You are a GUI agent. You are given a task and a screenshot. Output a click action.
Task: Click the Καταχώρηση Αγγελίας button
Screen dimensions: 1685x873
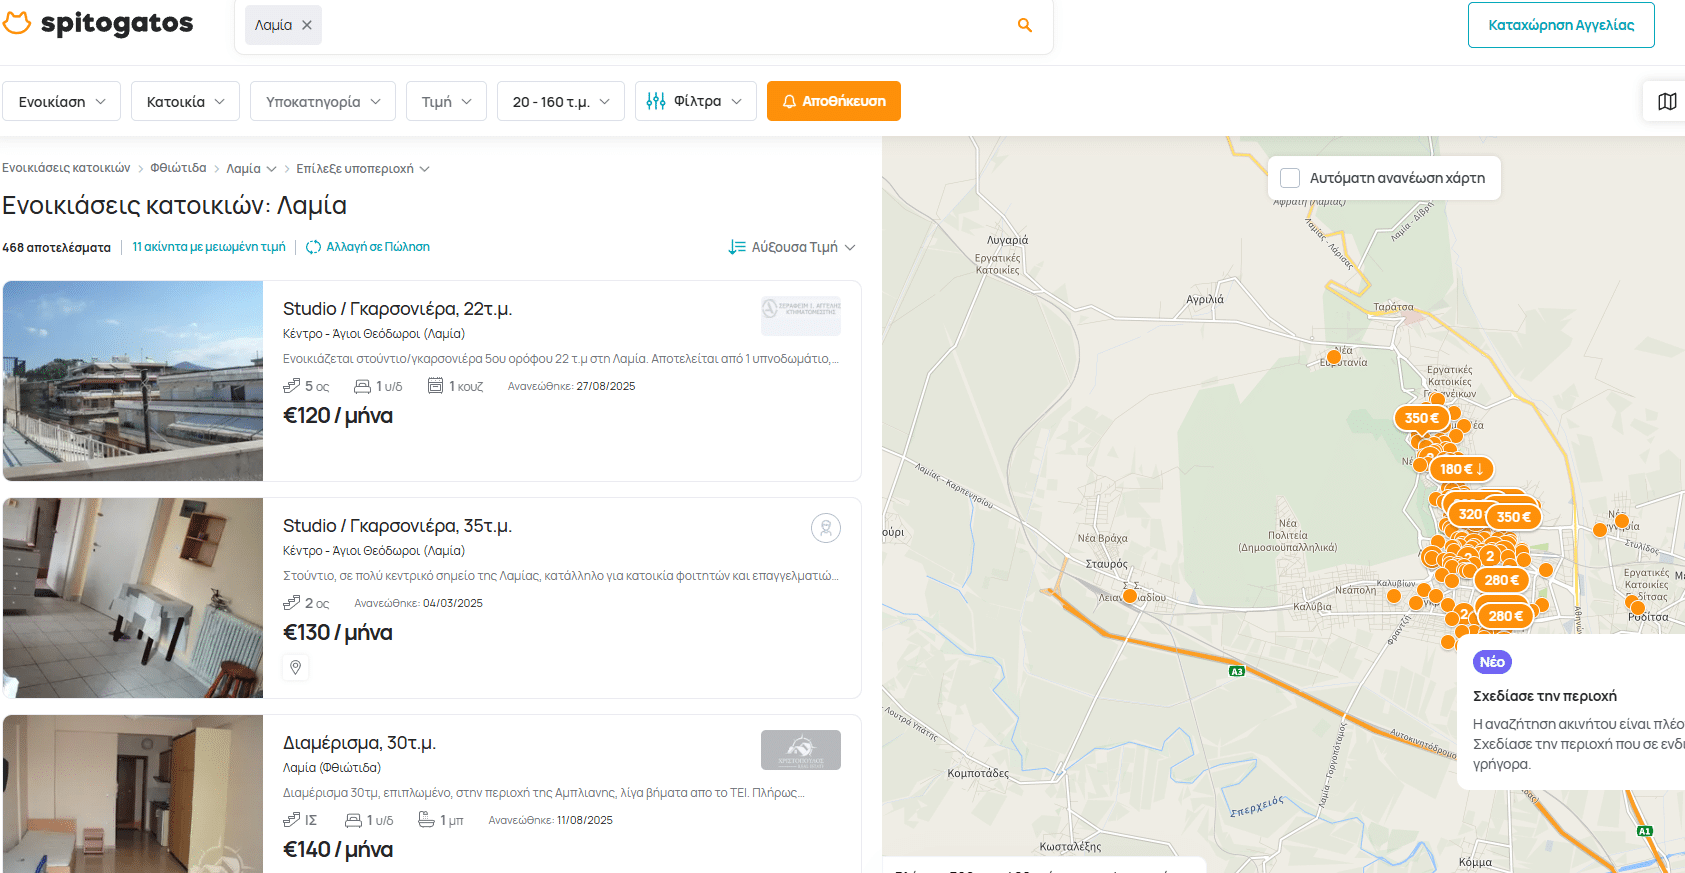coord(1560,25)
